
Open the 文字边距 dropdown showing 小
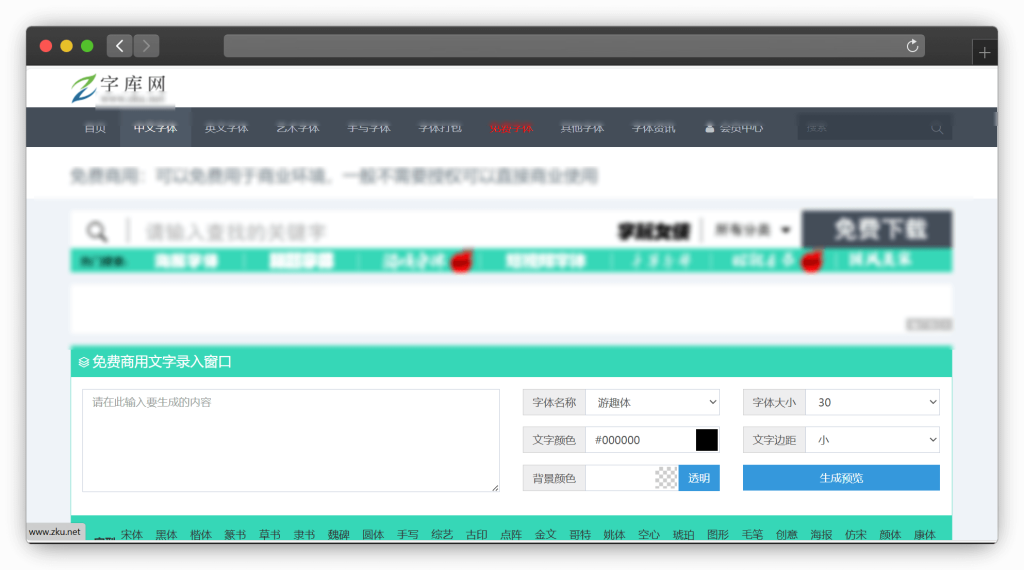[872, 440]
